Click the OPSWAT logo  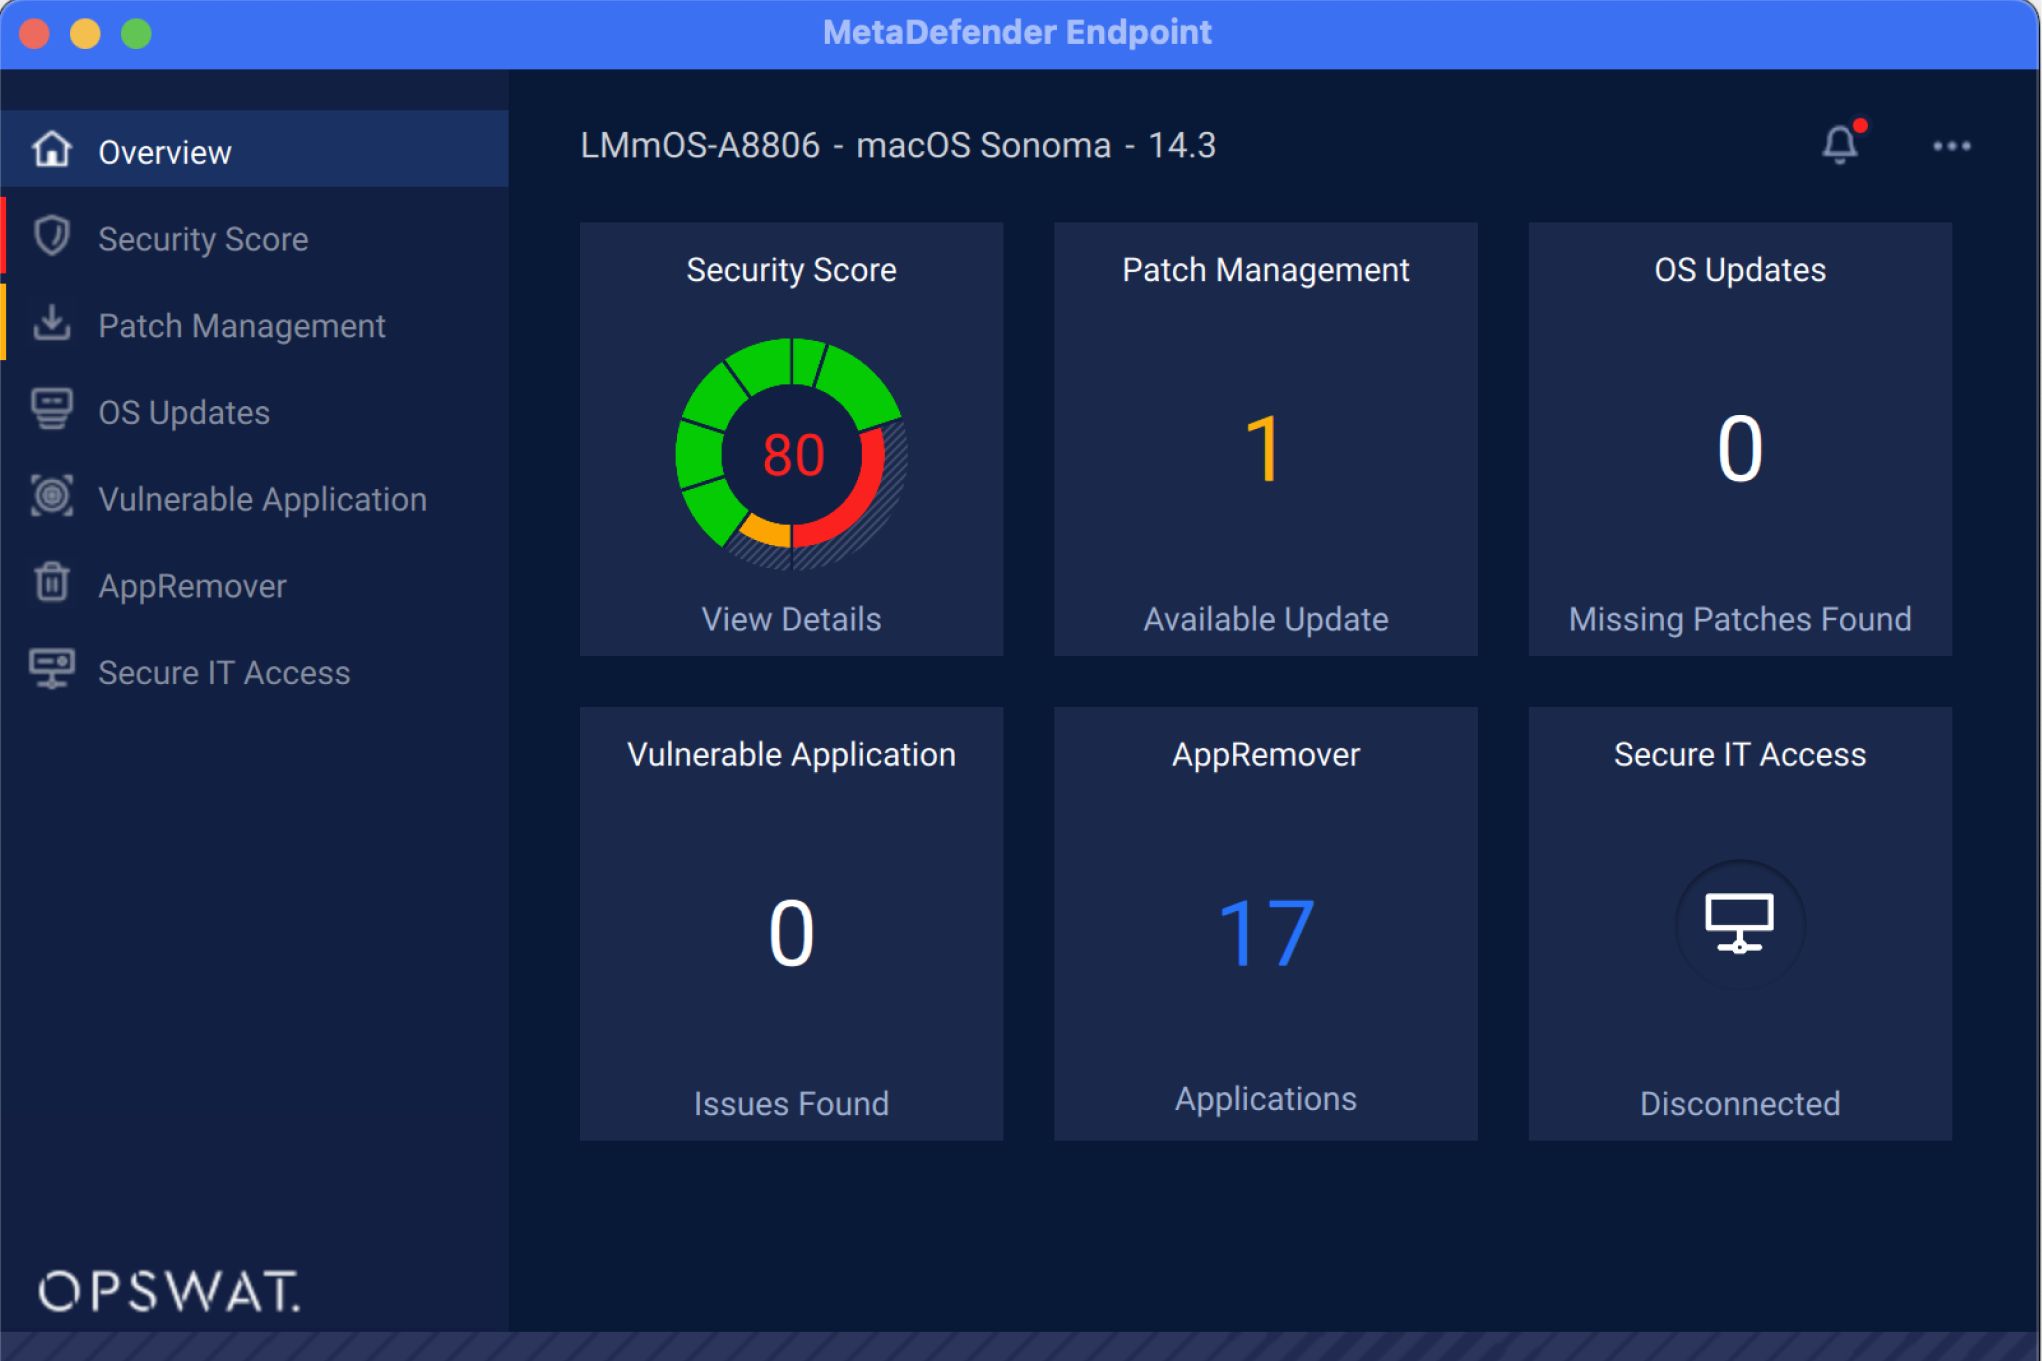click(x=170, y=1290)
